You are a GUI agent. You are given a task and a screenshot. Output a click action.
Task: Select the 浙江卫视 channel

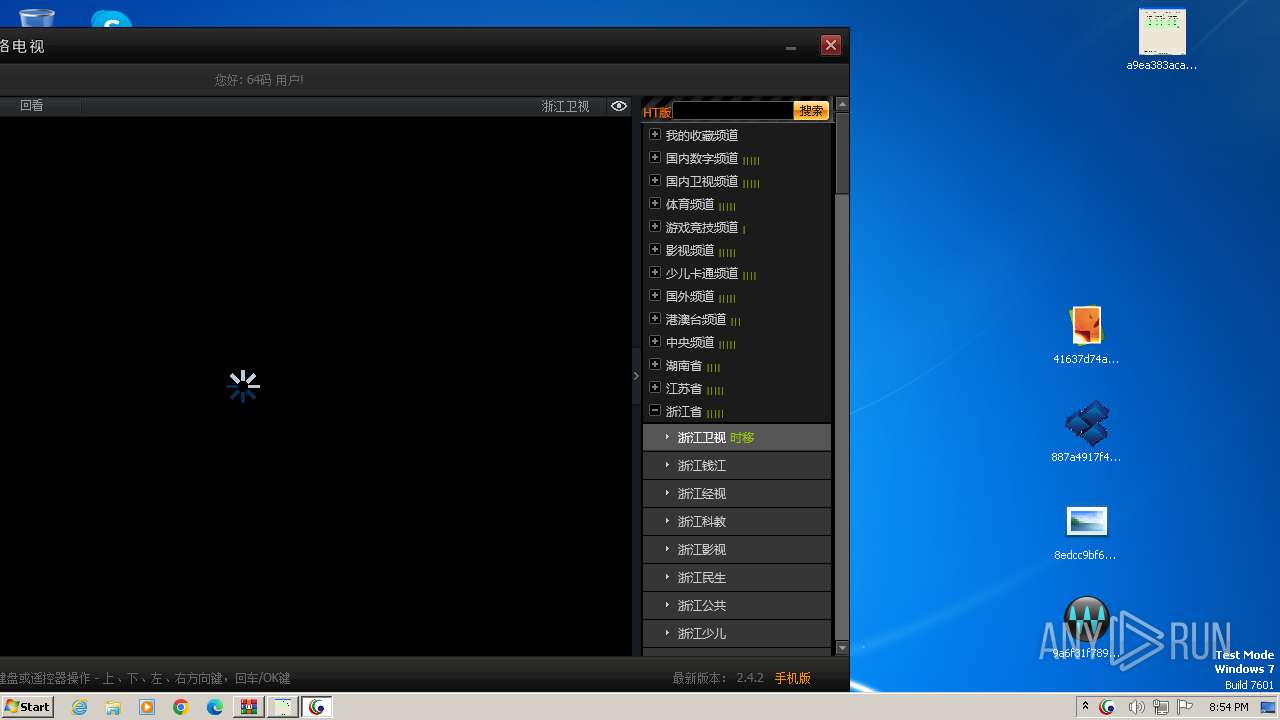click(737, 437)
